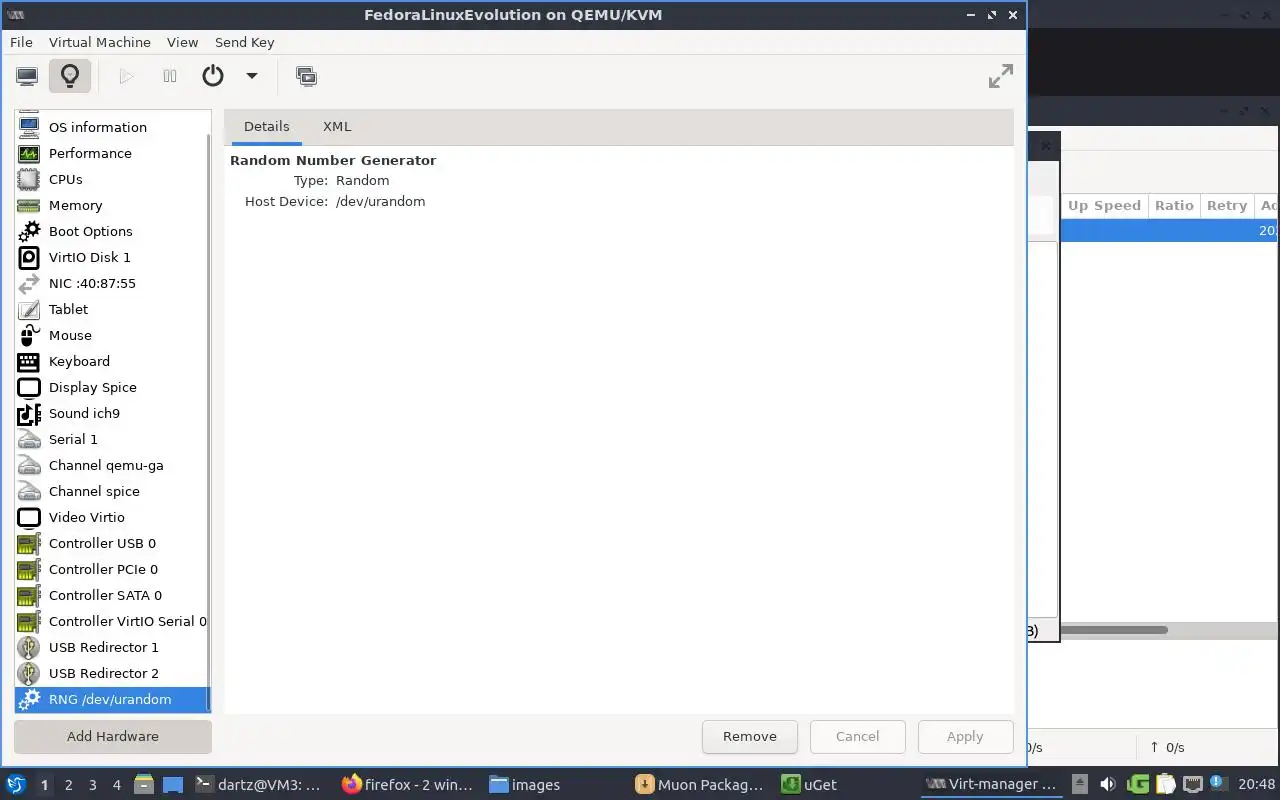This screenshot has height=800, width=1280.
Task: Select USB Redirector 2 entry
Action: [x=112, y=673]
